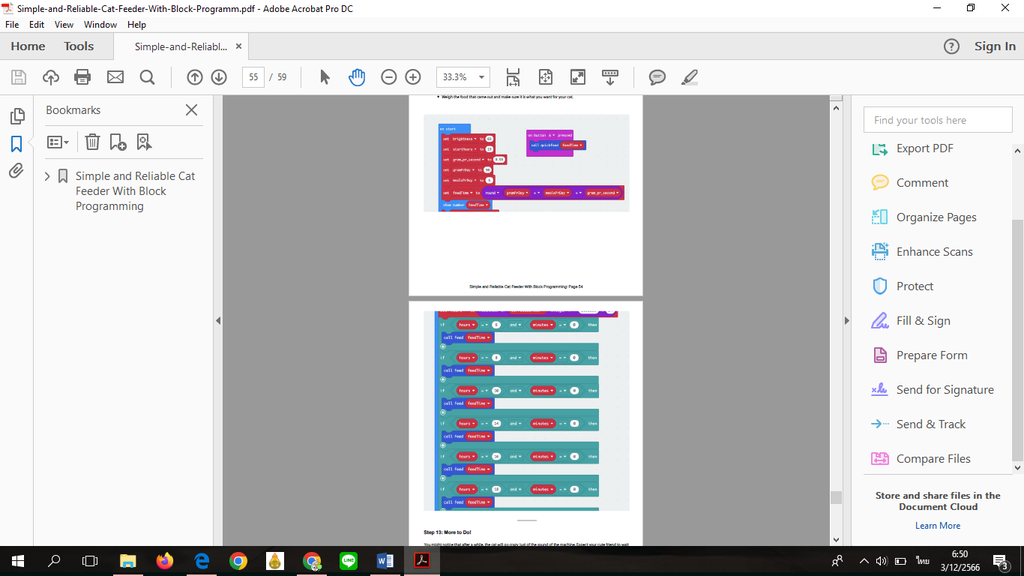The height and width of the screenshot is (576, 1024).
Task: Click the Zoom in plus icon
Action: point(413,77)
